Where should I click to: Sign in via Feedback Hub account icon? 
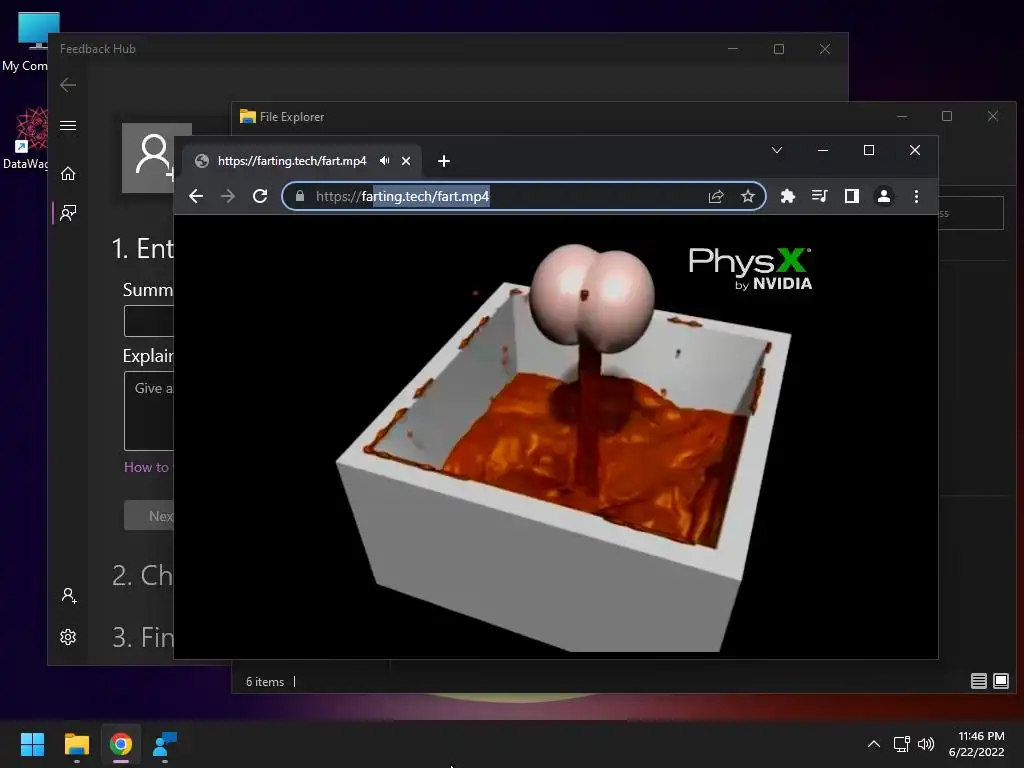pos(69,596)
